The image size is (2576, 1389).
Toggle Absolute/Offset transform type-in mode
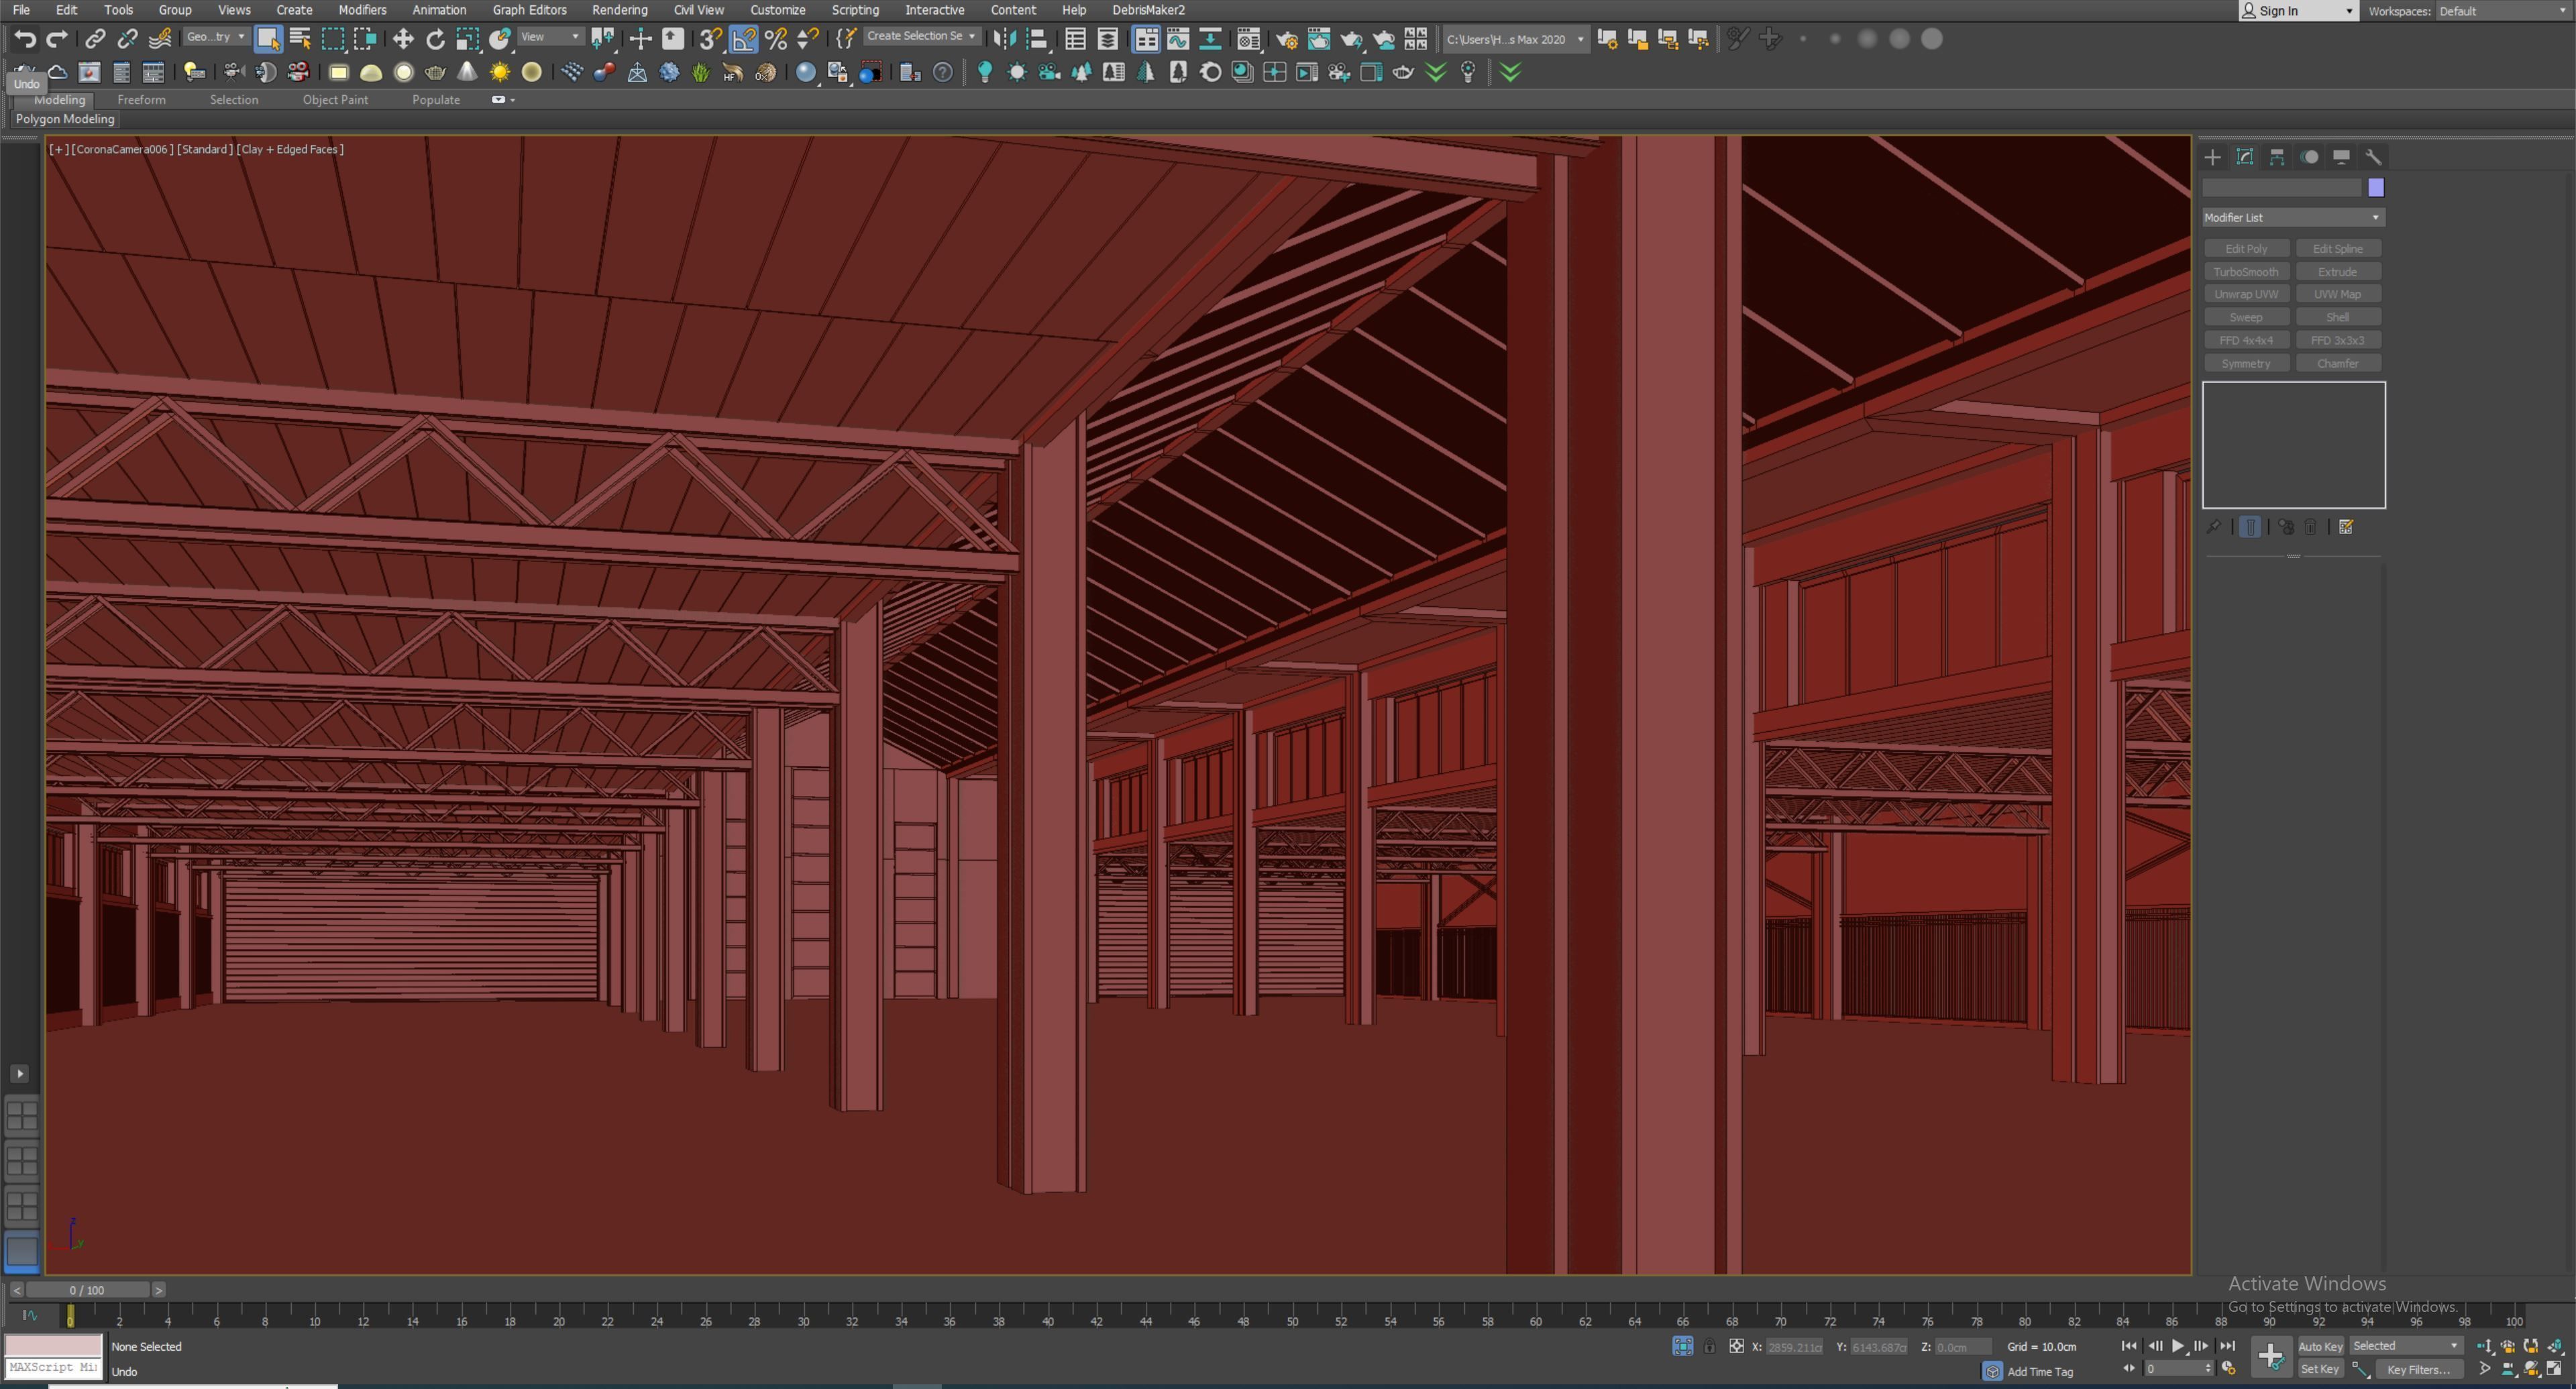pos(1737,1347)
